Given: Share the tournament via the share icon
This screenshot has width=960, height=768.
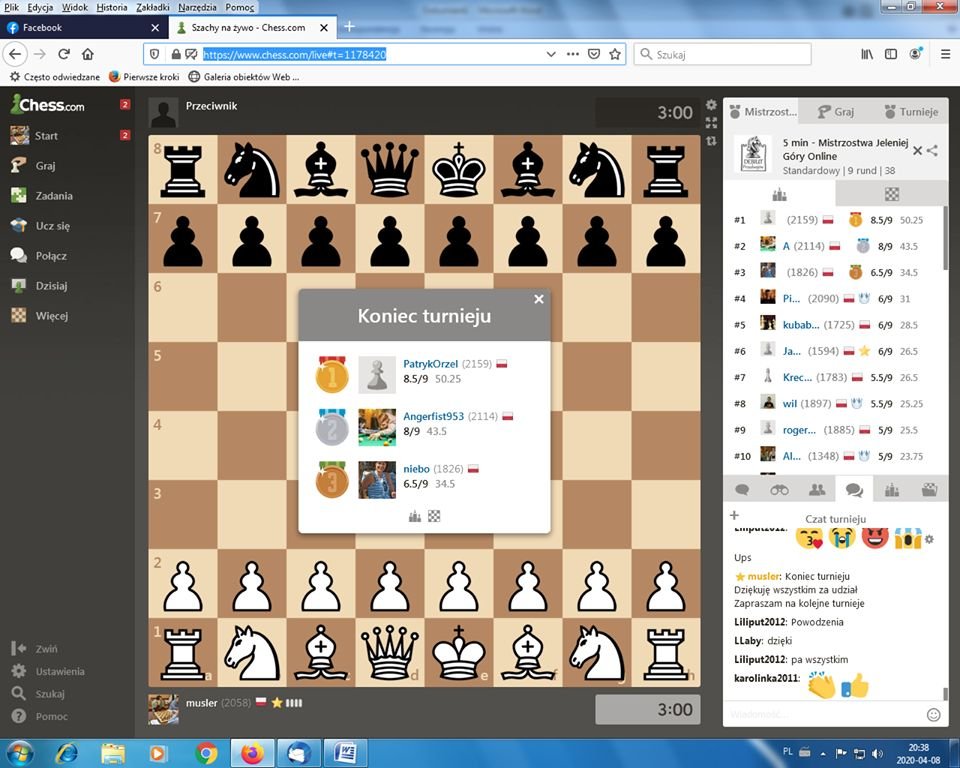Looking at the screenshot, I should 932,151.
